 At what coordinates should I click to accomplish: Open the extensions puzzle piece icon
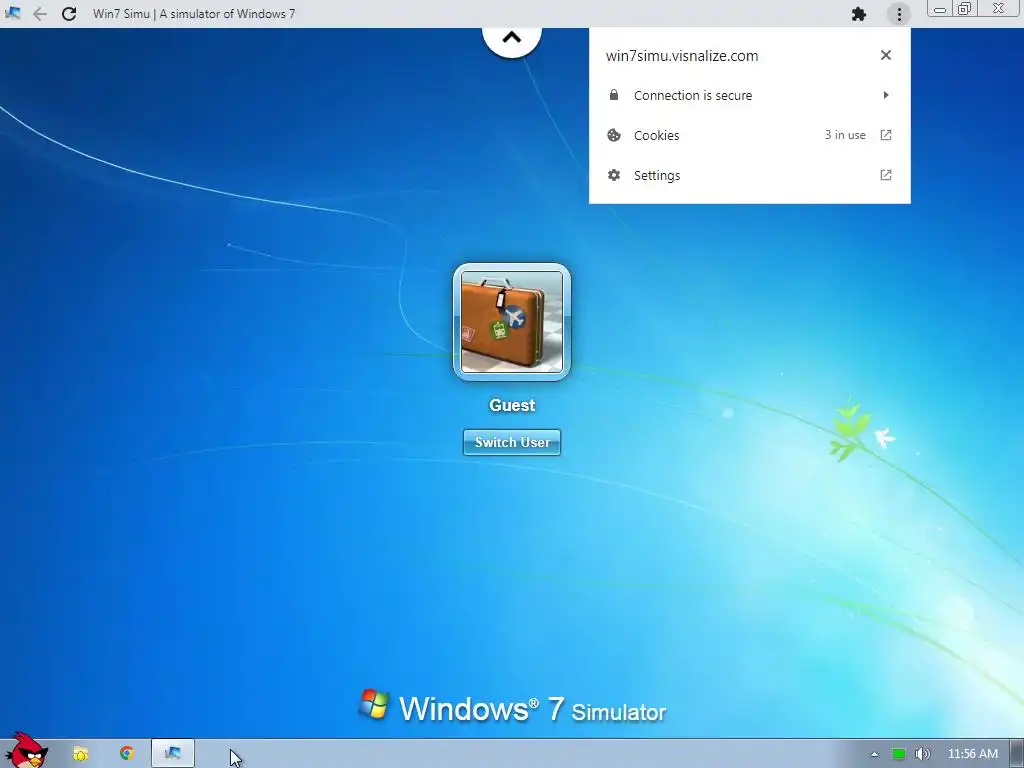tap(859, 14)
